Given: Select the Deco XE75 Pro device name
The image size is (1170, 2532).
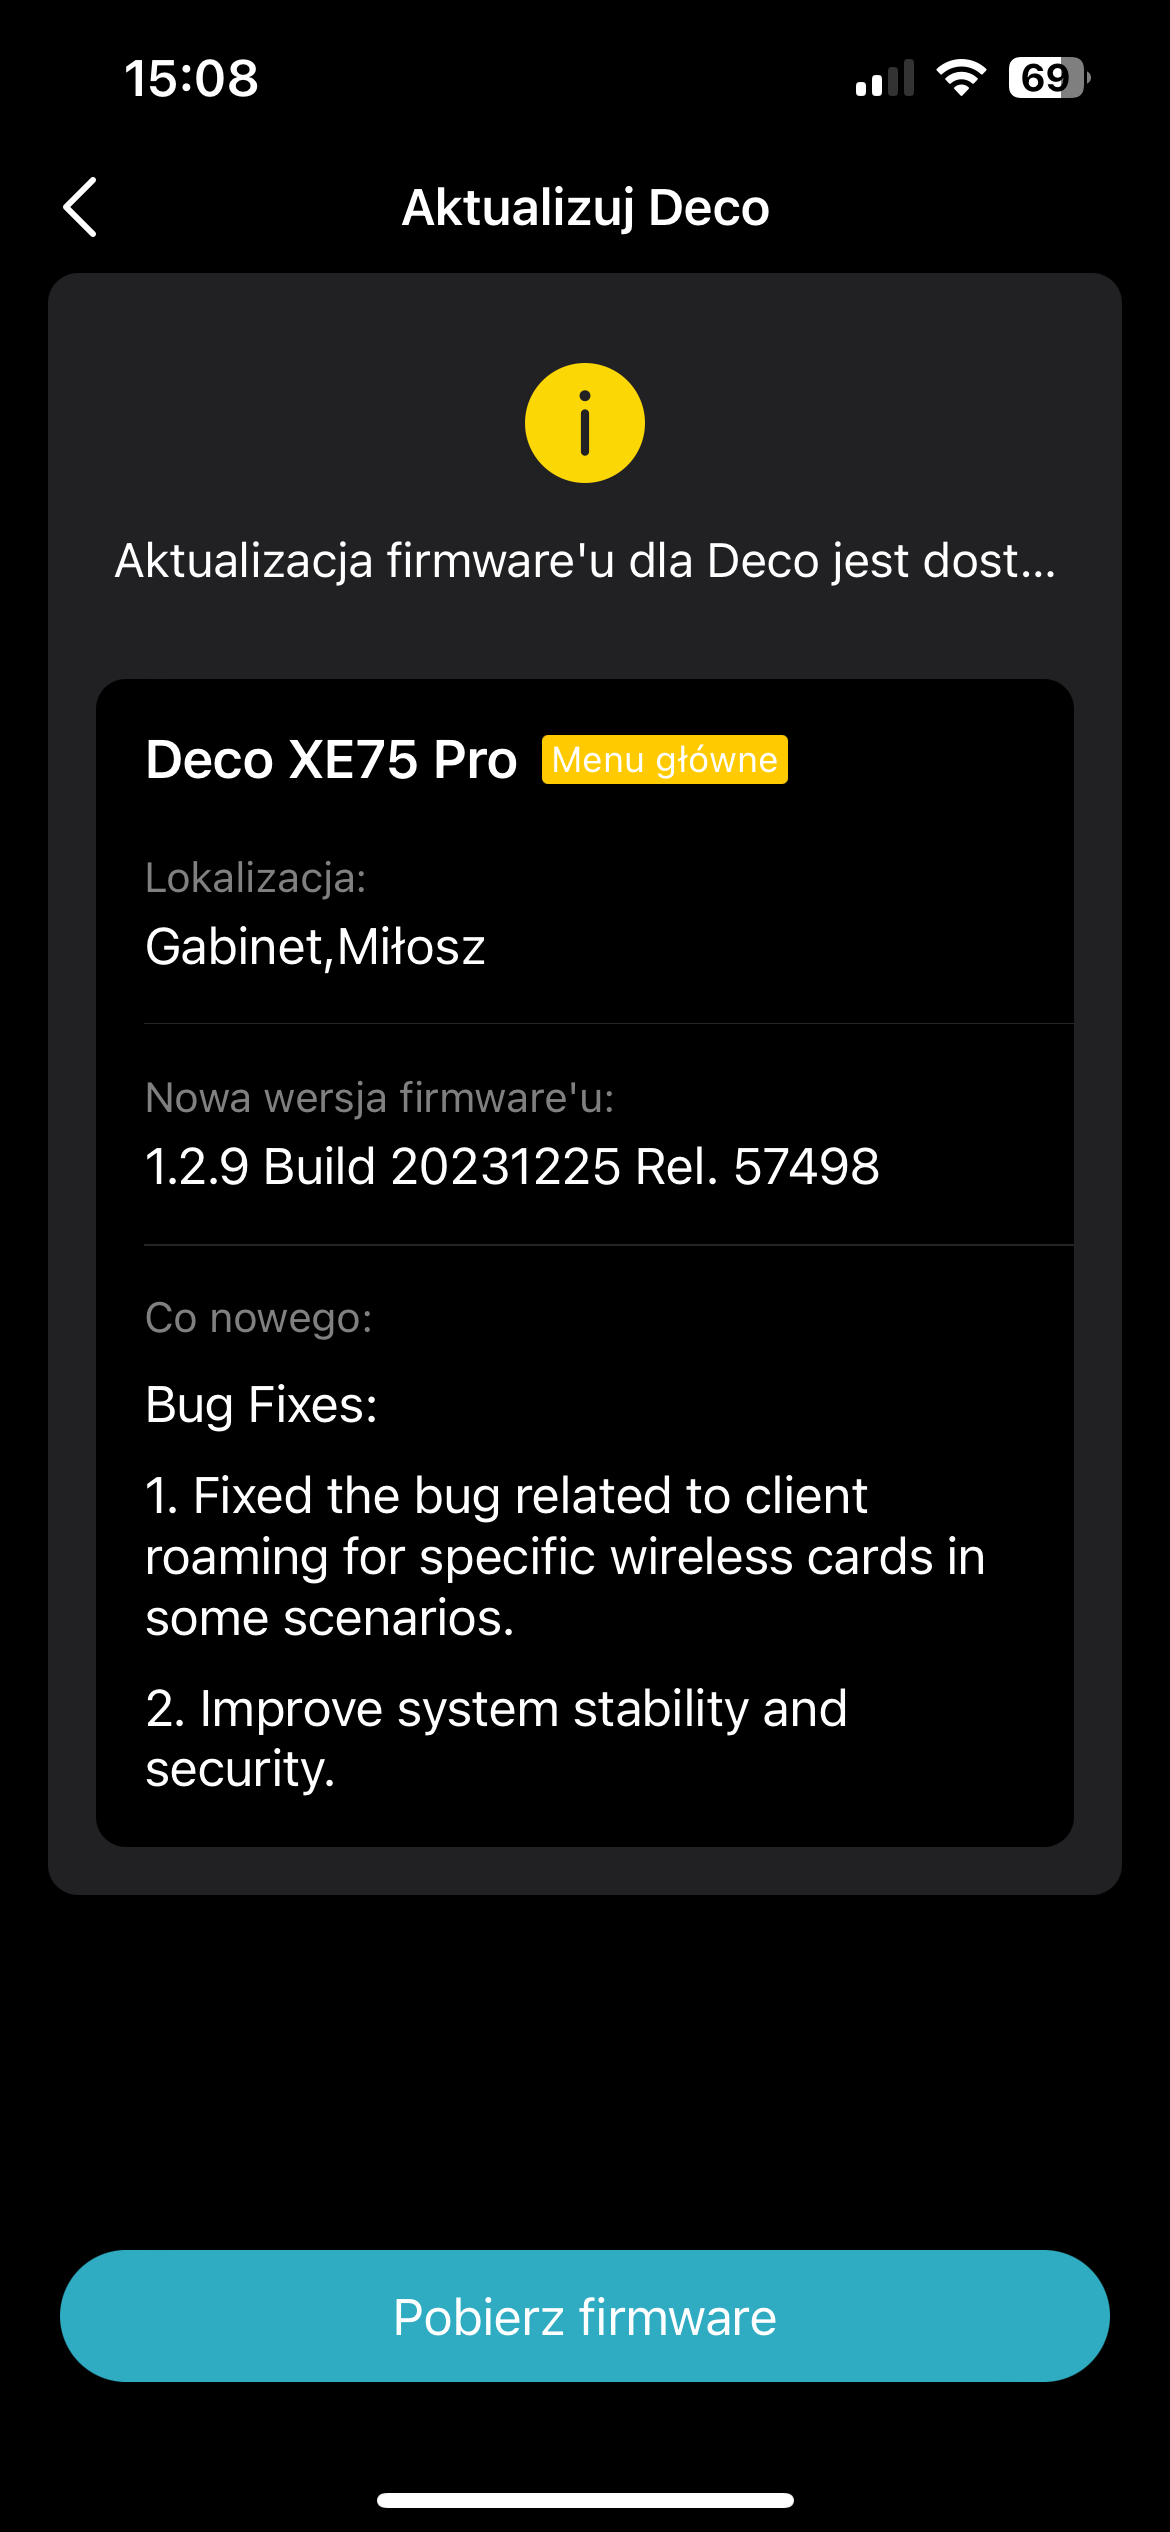Looking at the screenshot, I should click(x=331, y=760).
